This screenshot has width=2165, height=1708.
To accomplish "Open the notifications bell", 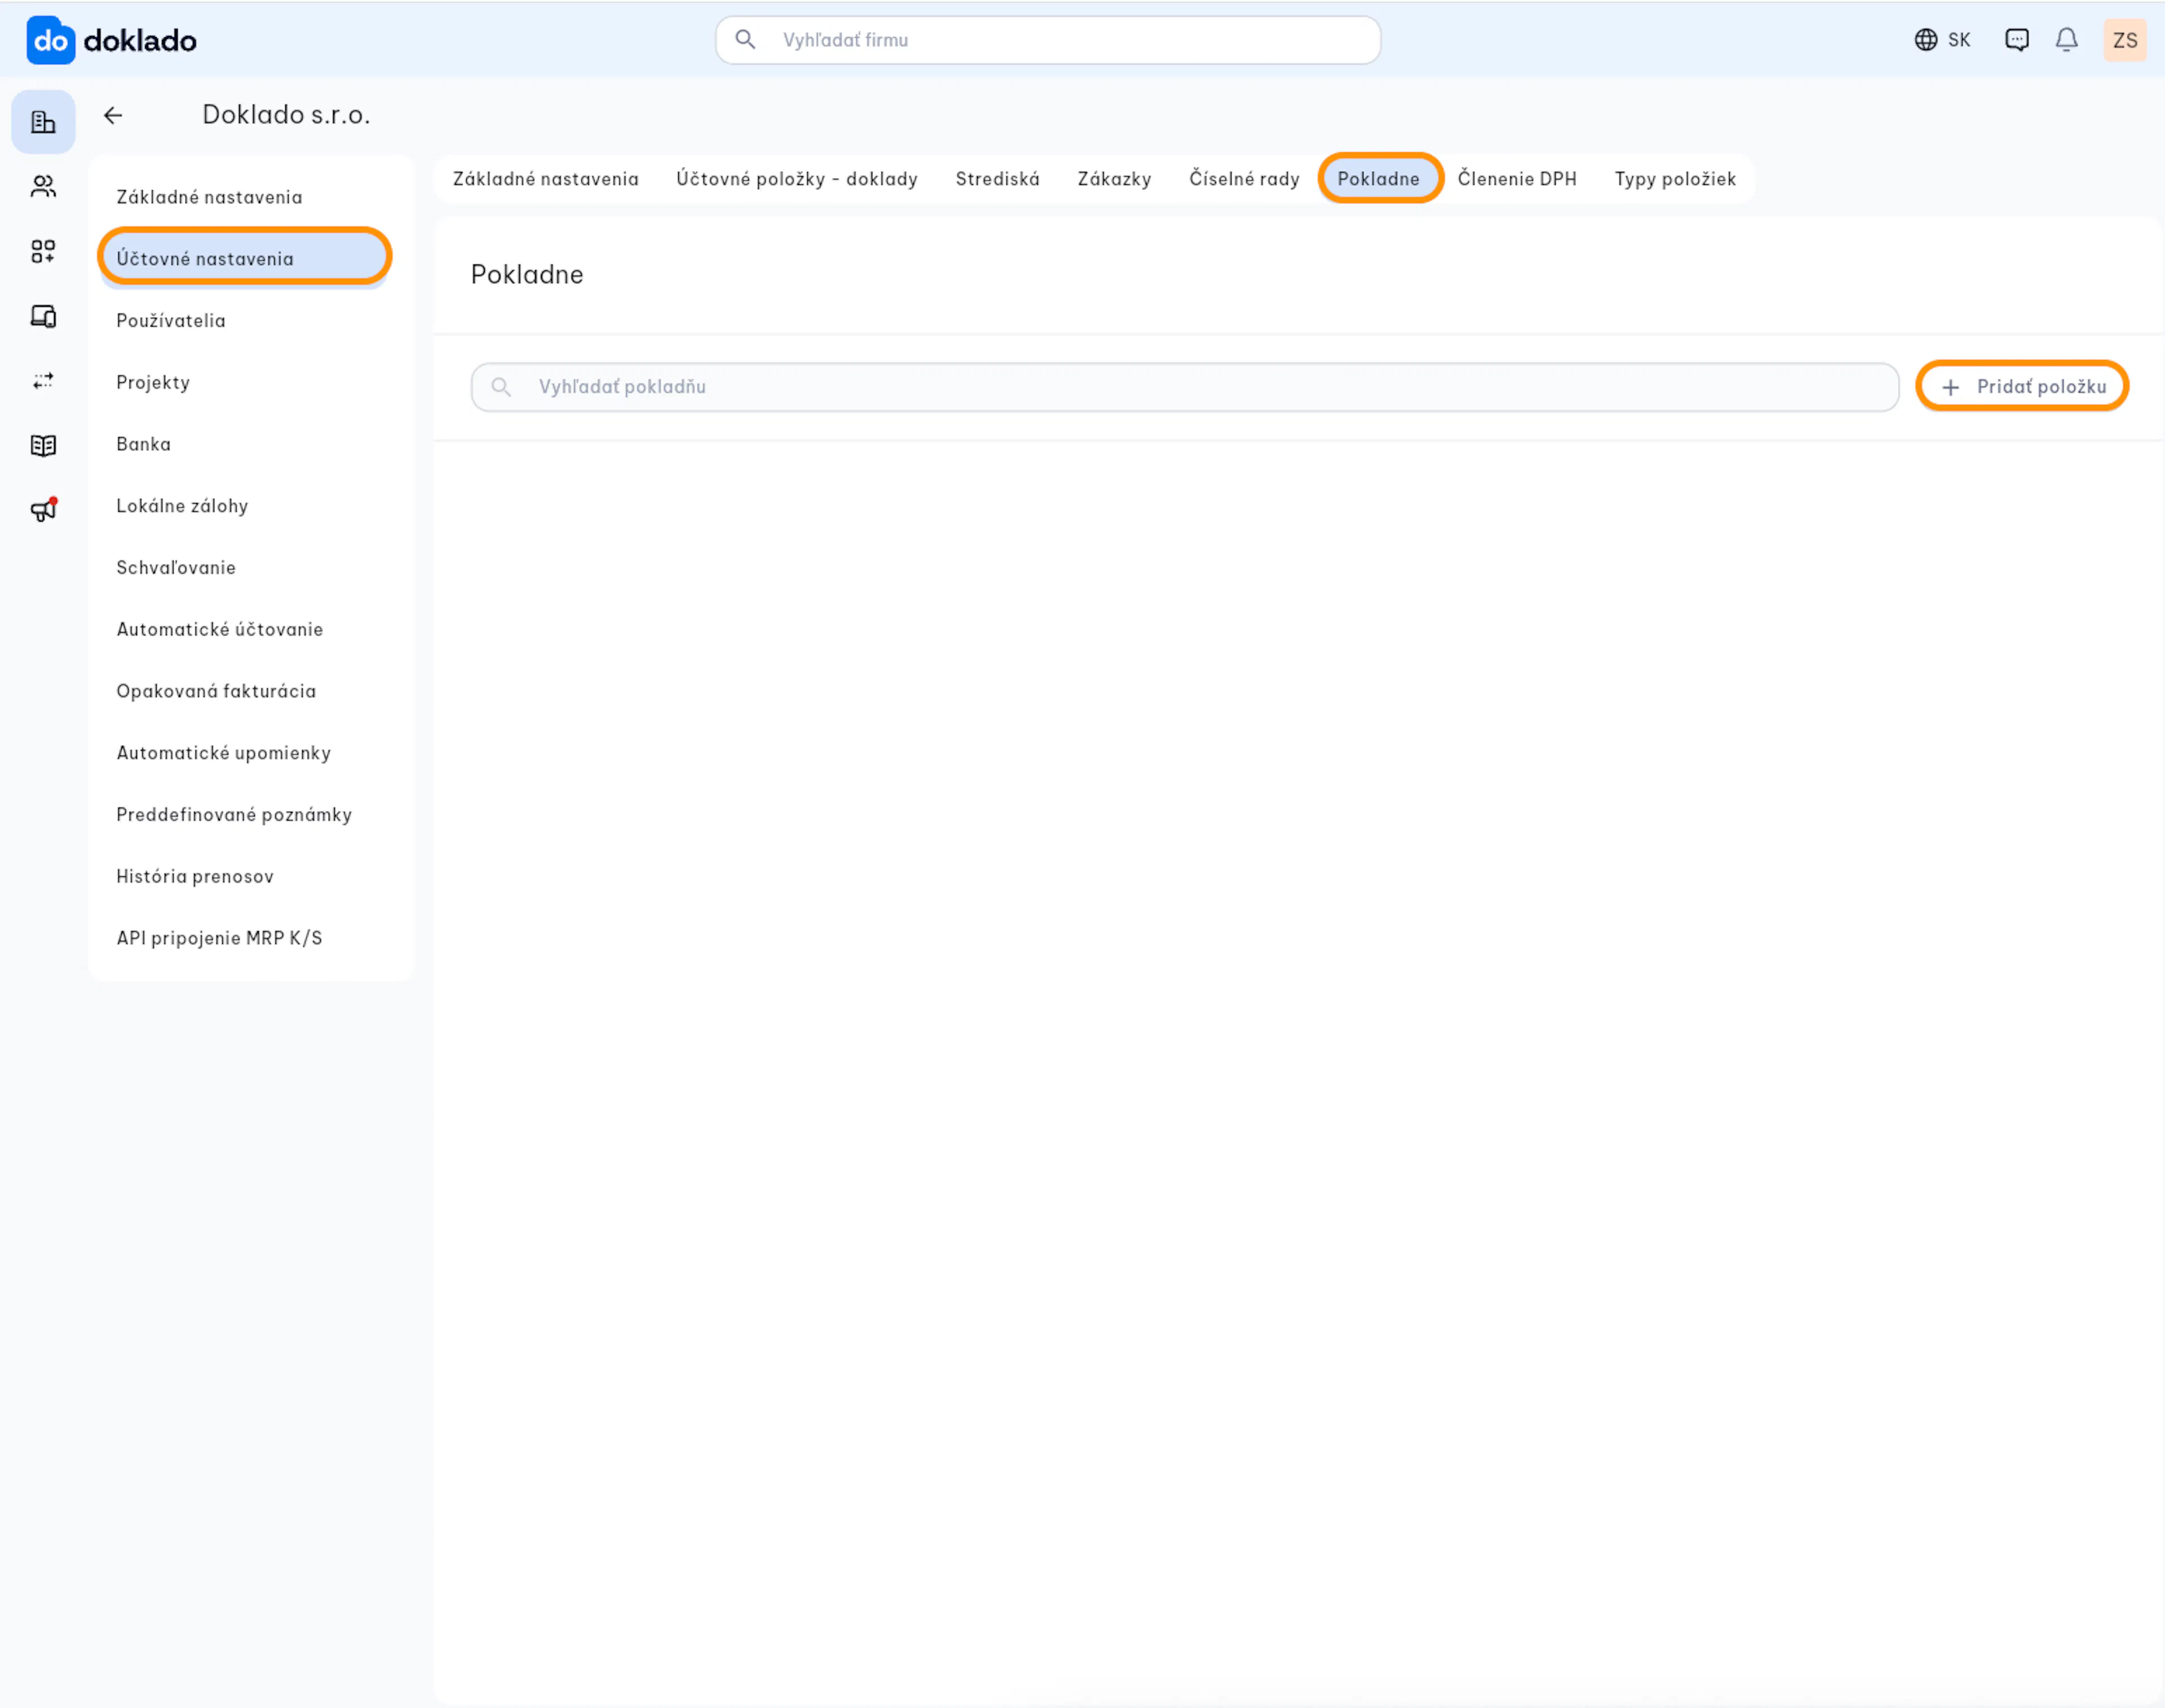I will pyautogui.click(x=2066, y=40).
